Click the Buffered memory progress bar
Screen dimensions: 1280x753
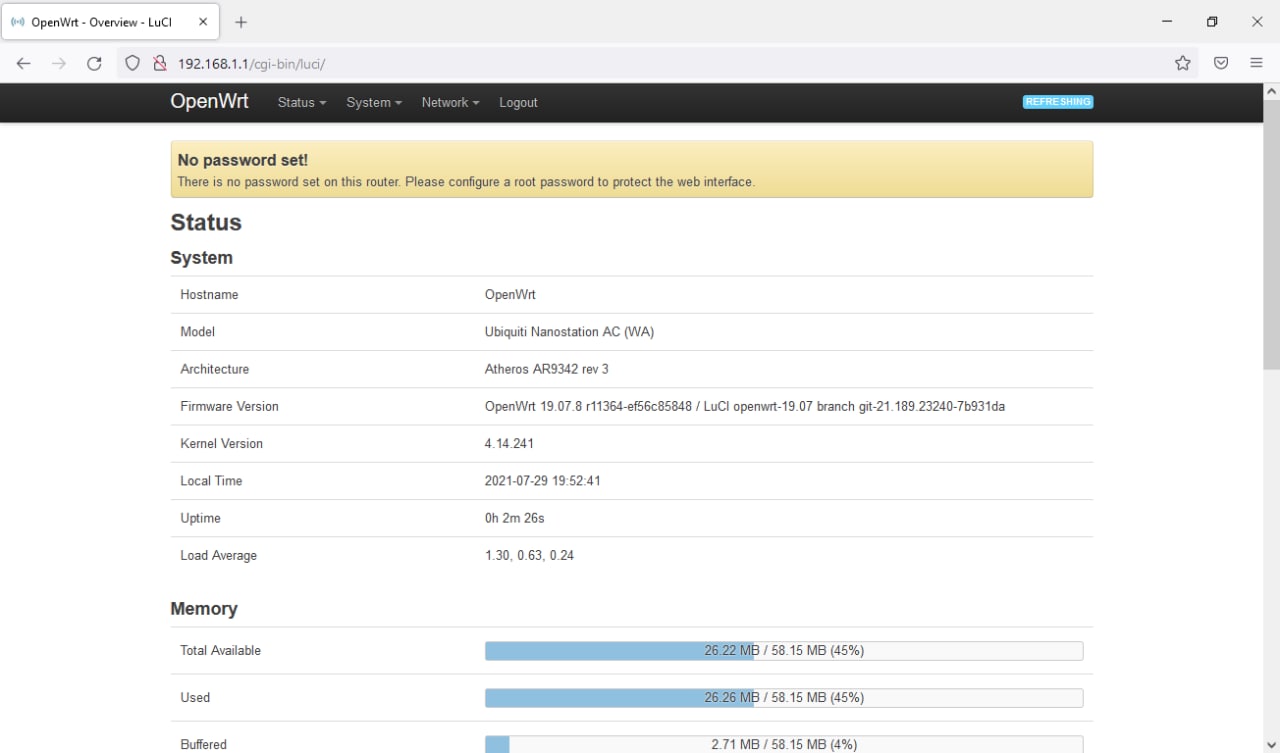784,745
